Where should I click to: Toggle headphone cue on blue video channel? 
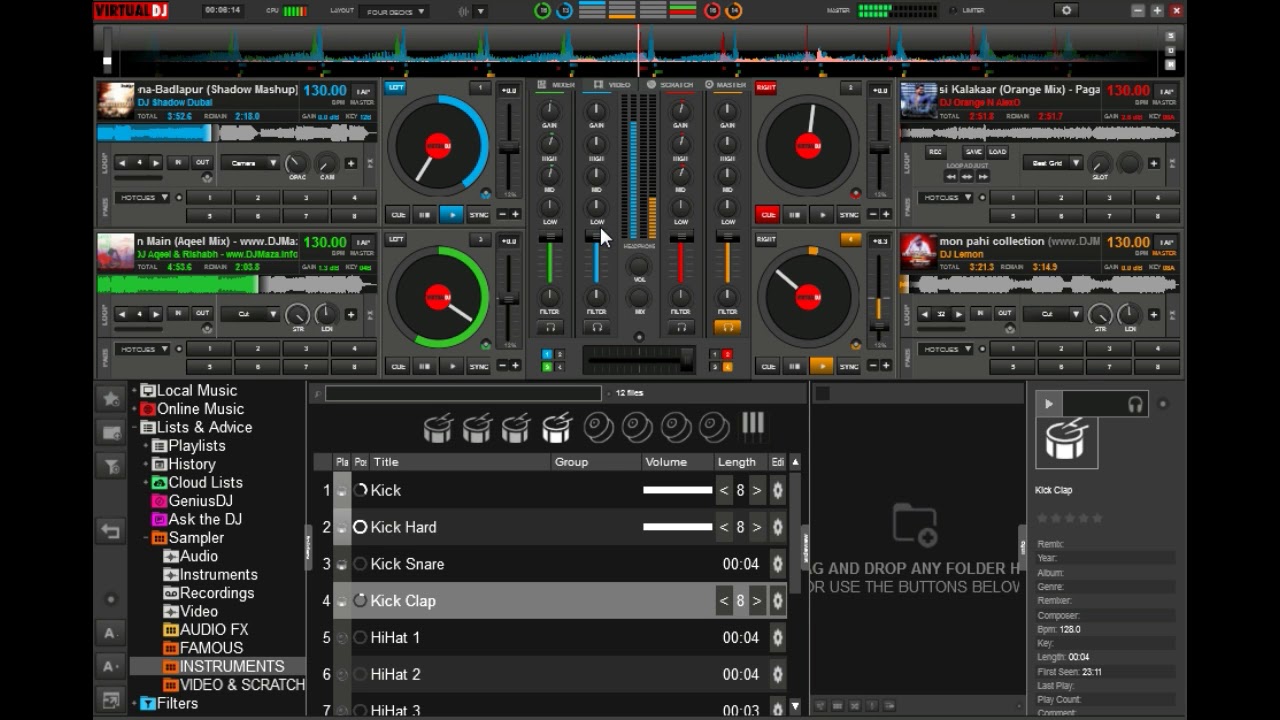pyautogui.click(x=596, y=327)
